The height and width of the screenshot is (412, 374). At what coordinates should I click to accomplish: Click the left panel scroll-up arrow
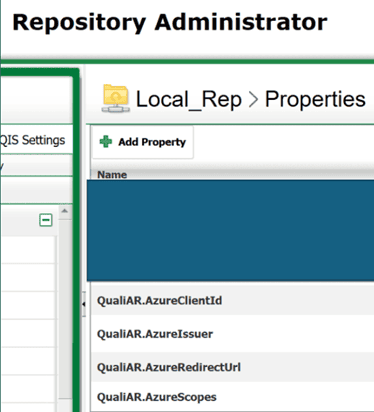[65, 211]
